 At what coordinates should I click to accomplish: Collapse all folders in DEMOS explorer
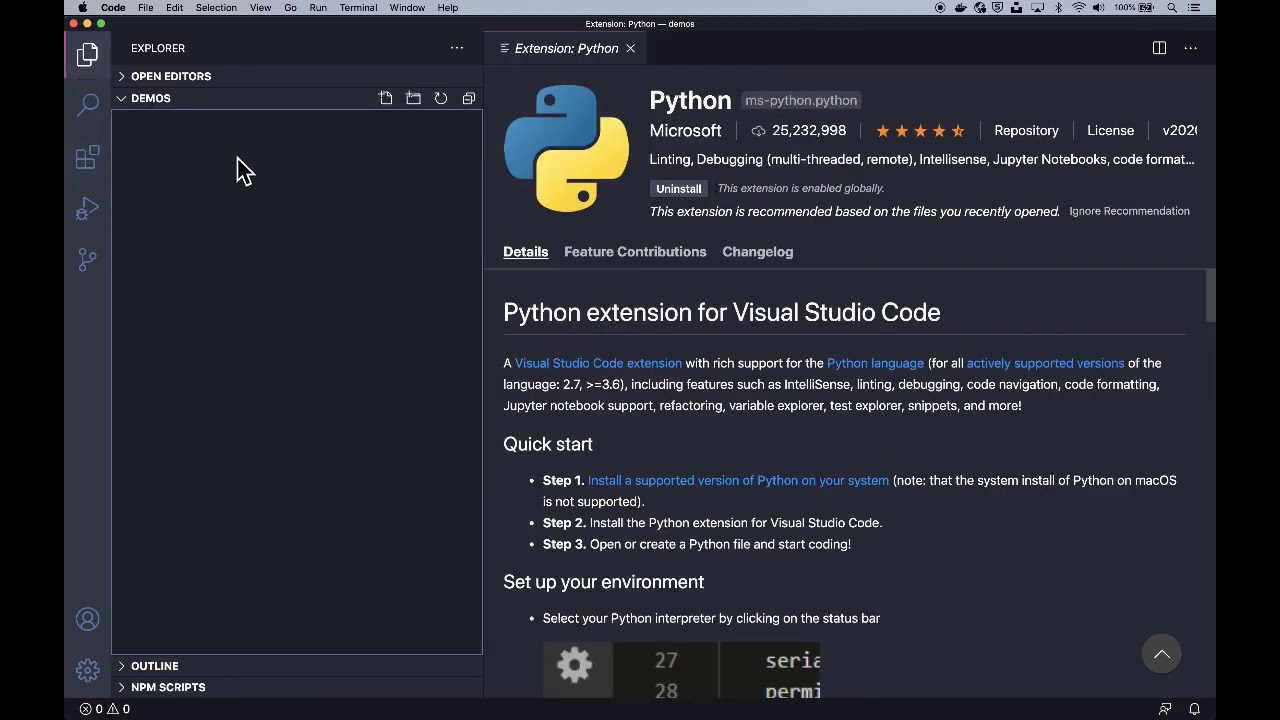point(469,98)
